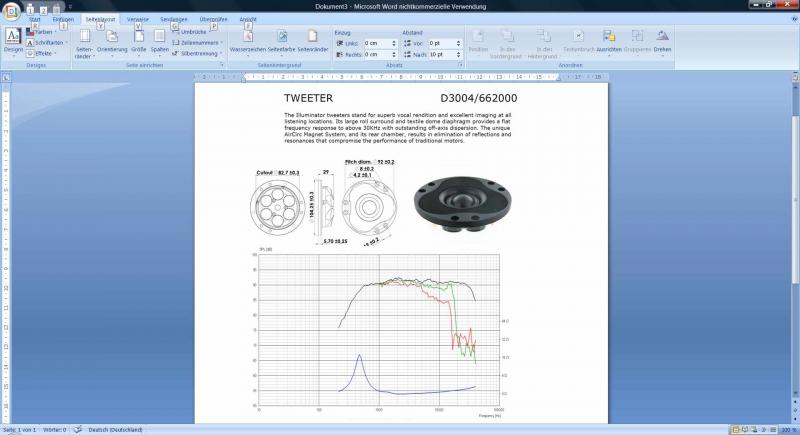
Task: Click the first Quick Access toolbar icon
Action: (x=30, y=9)
